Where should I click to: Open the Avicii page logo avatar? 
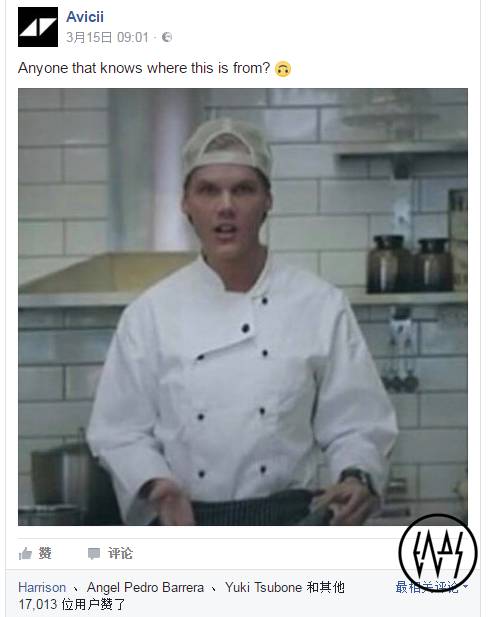[x=38, y=27]
